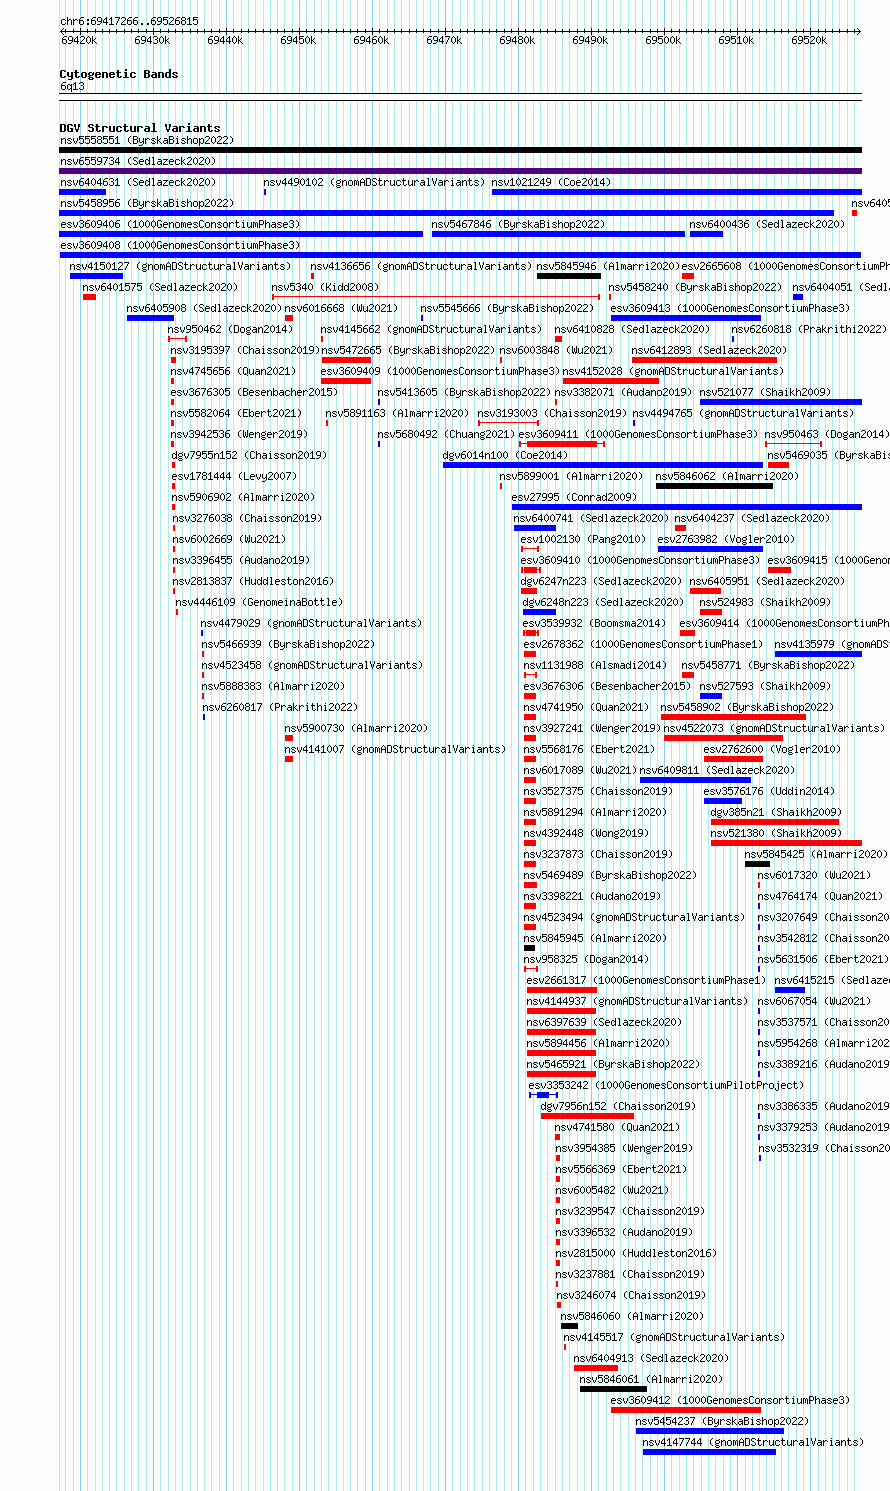Open nsv4147744 gnomADStructuralVariants label
The height and width of the screenshot is (1491, 890).
(x=753, y=1443)
